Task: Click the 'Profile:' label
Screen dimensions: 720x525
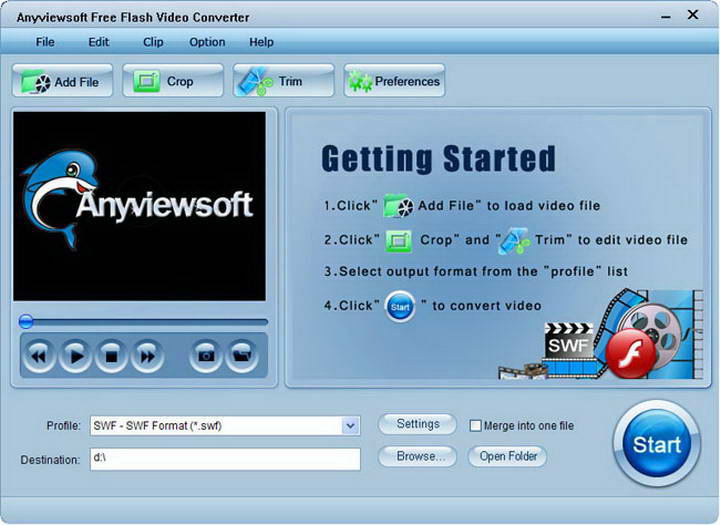Action: (x=63, y=426)
